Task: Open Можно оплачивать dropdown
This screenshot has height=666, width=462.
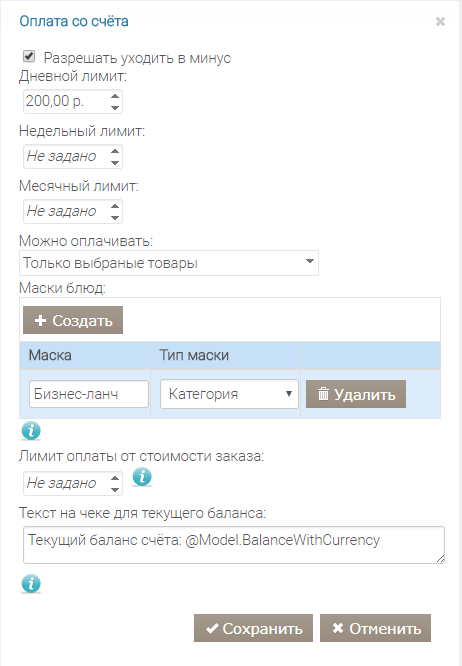Action: [x=169, y=263]
